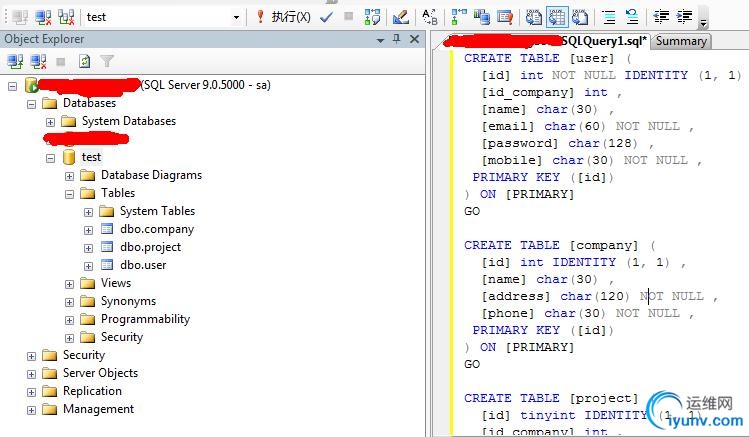749x437 pixels.
Task: Collapse the Databases folder node
Action: 32,104
